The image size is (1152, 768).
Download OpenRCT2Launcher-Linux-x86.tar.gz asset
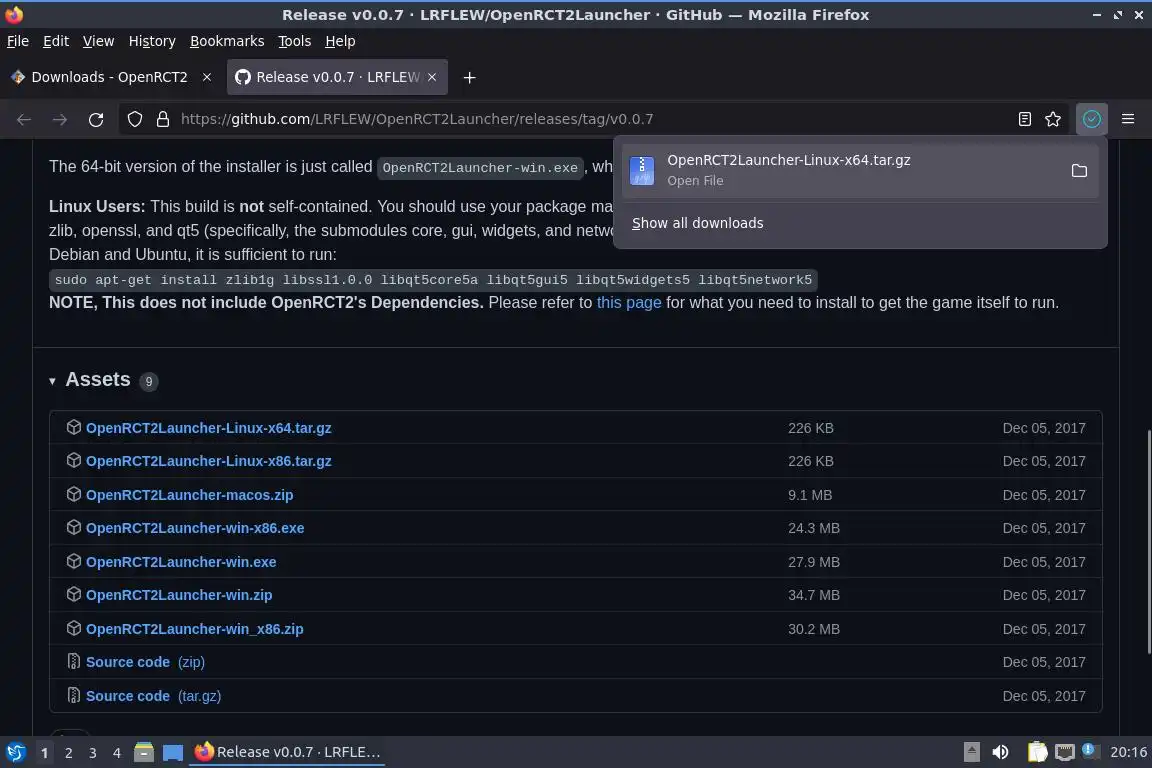pyautogui.click(x=209, y=461)
